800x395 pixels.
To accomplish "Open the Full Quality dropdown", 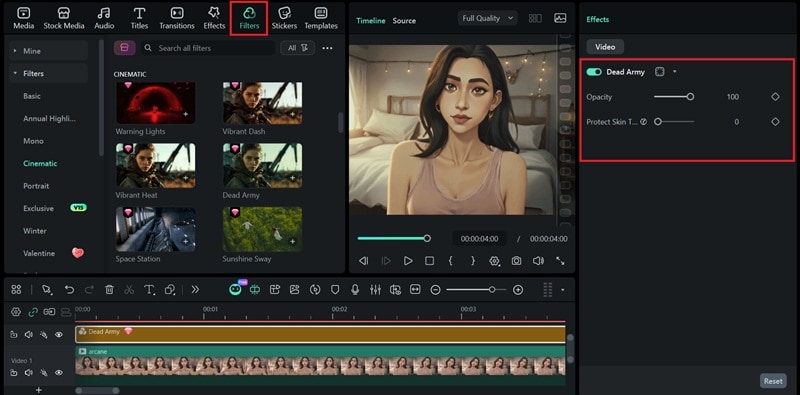I will [x=488, y=18].
